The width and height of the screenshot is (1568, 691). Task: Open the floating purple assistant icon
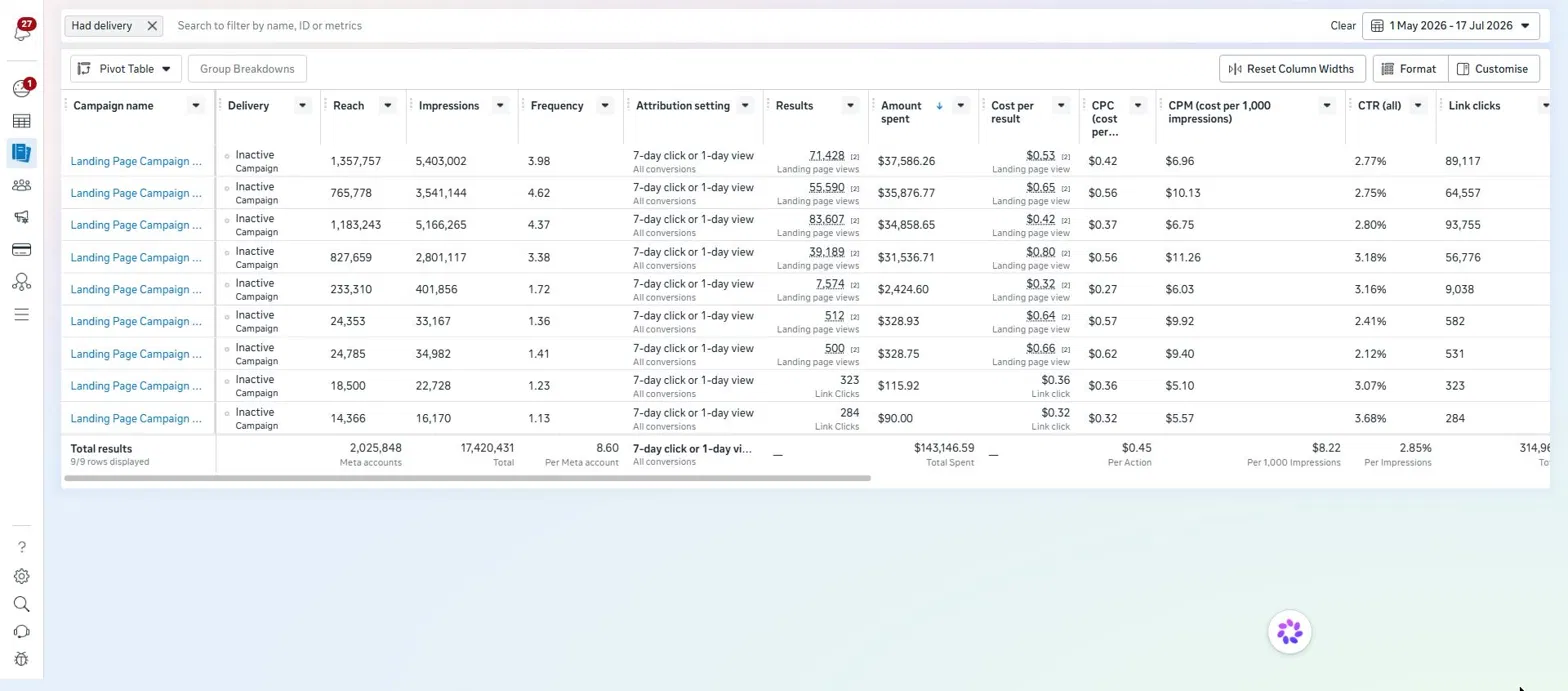pyautogui.click(x=1290, y=632)
